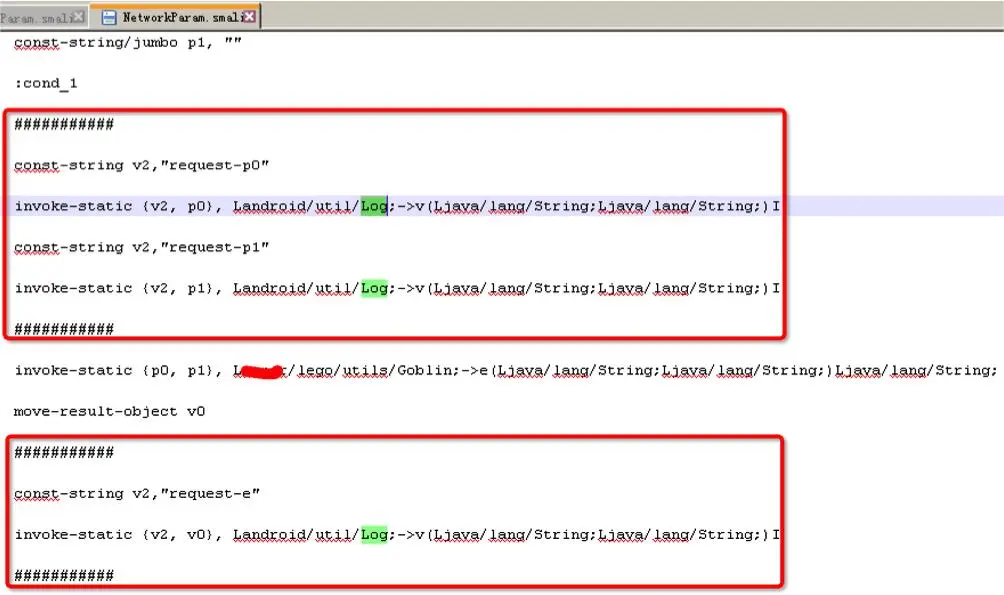
Task: Click the invoke-static (v2, v0) line
Action: tap(397, 534)
